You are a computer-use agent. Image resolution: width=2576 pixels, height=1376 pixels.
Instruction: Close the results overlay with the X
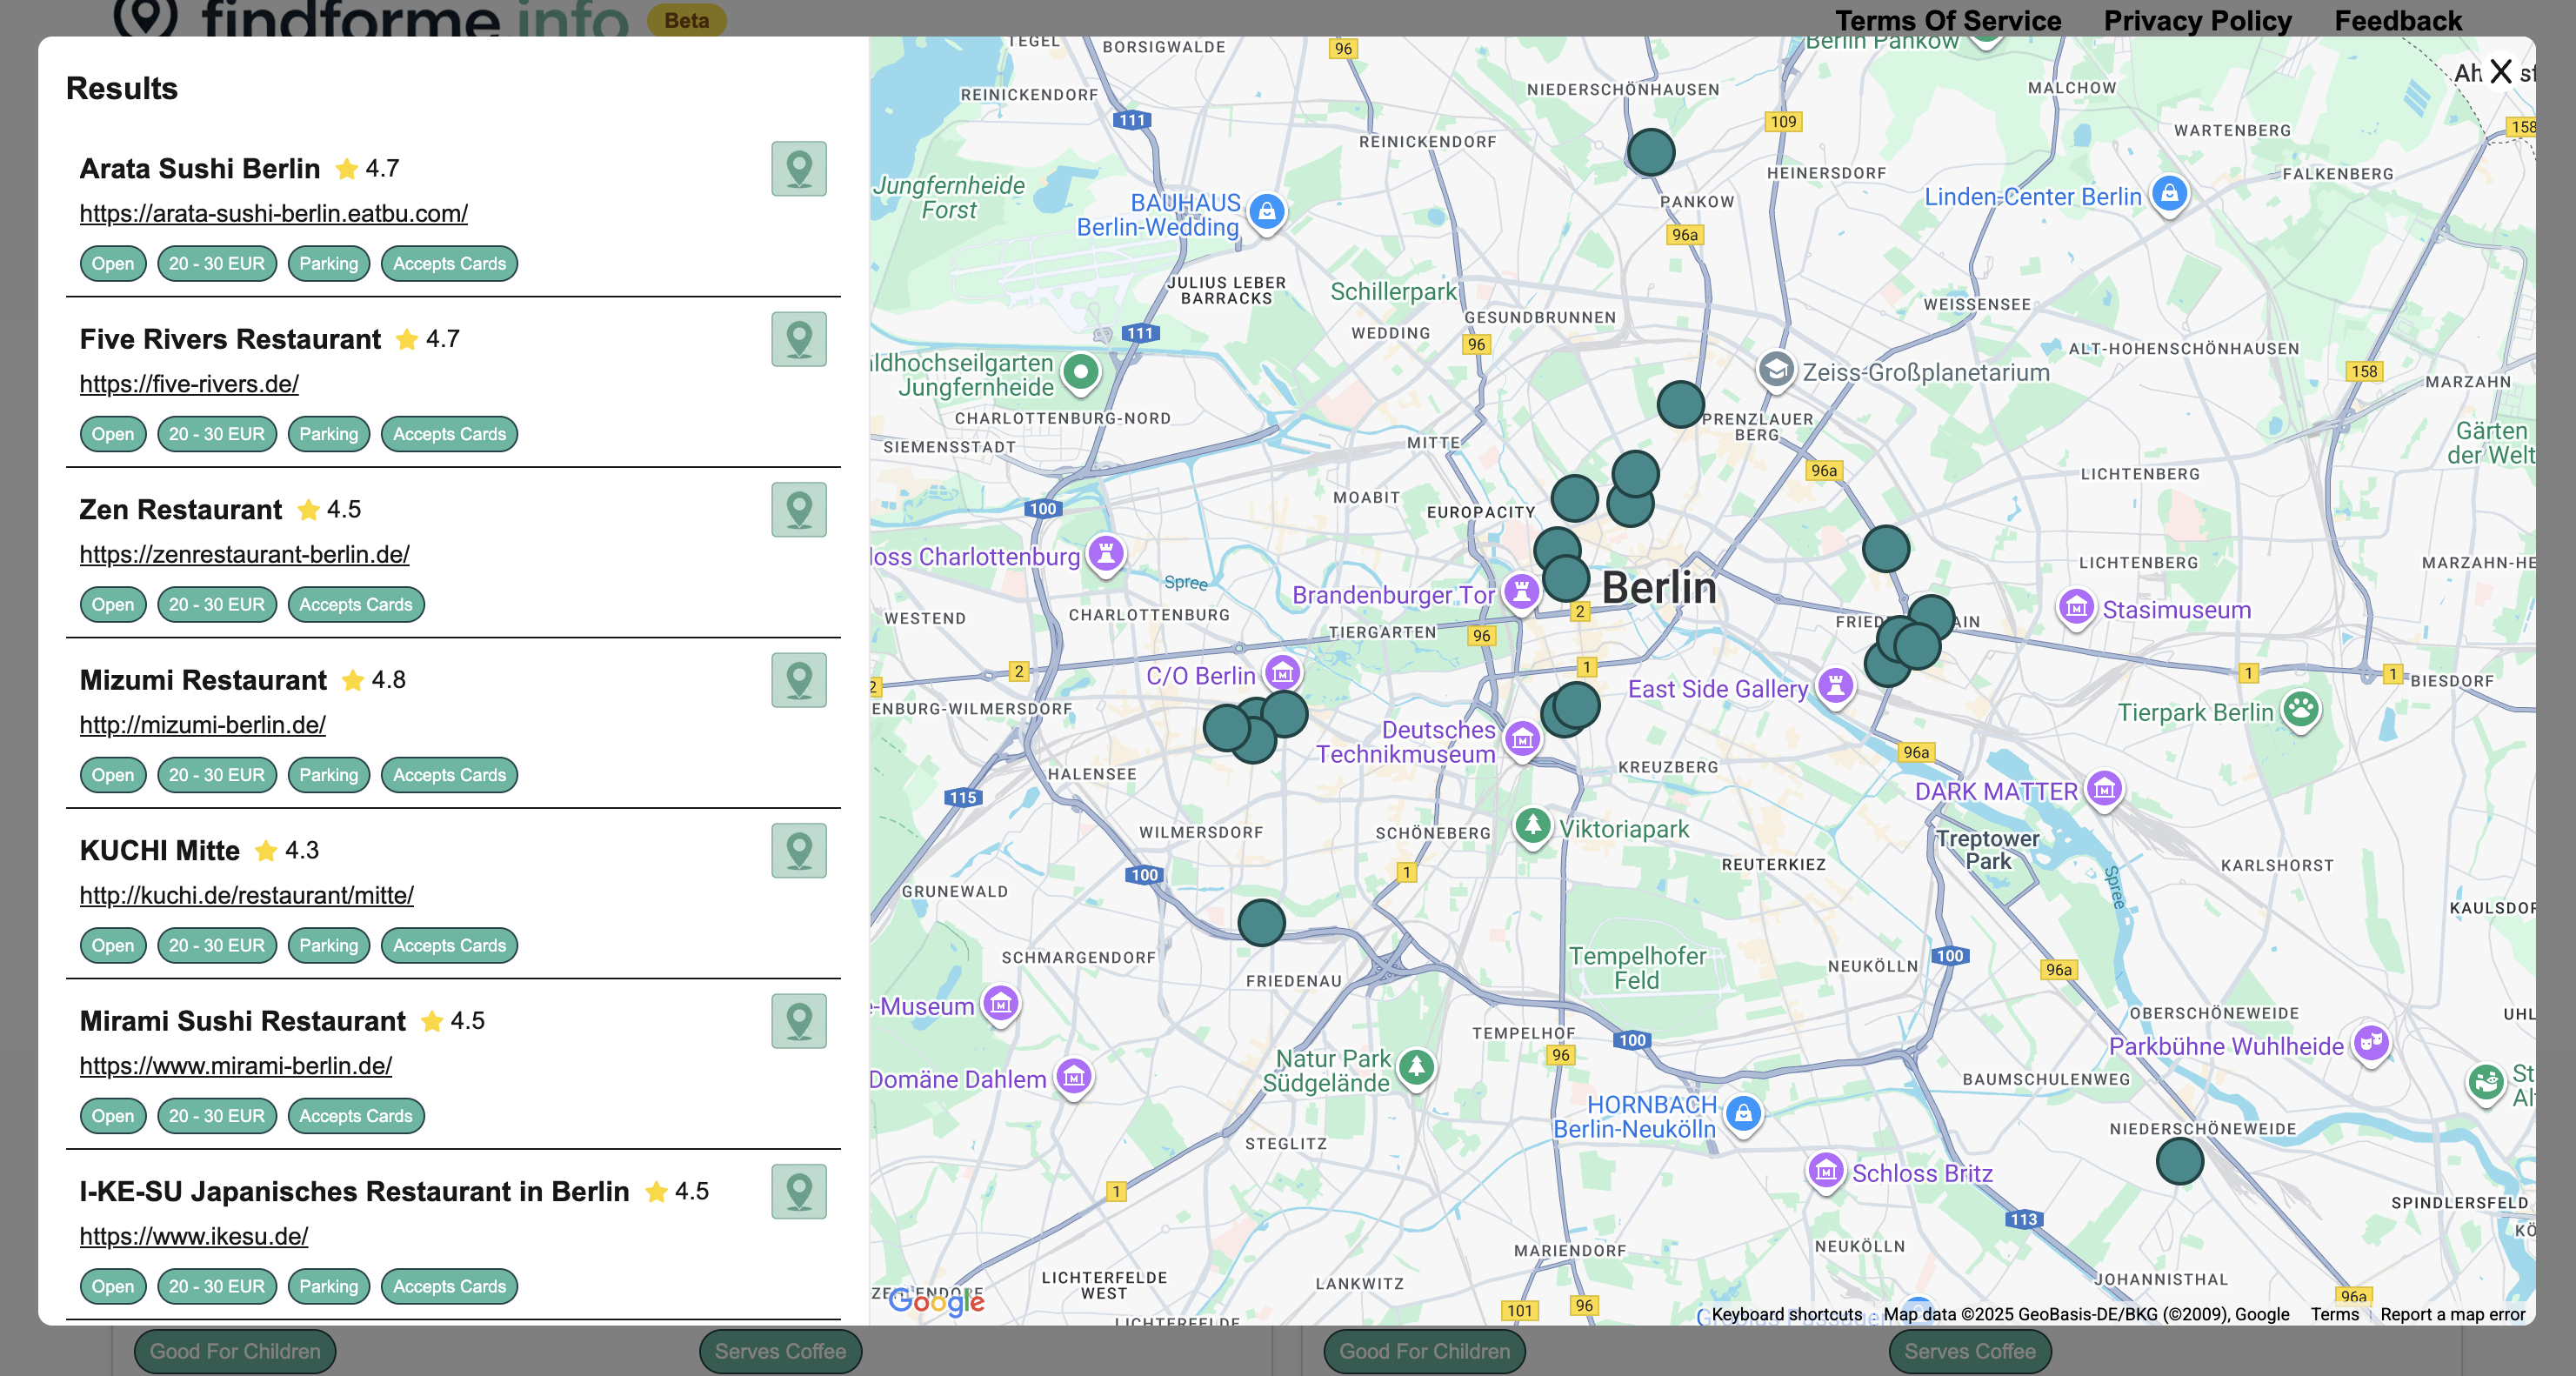tap(2502, 71)
